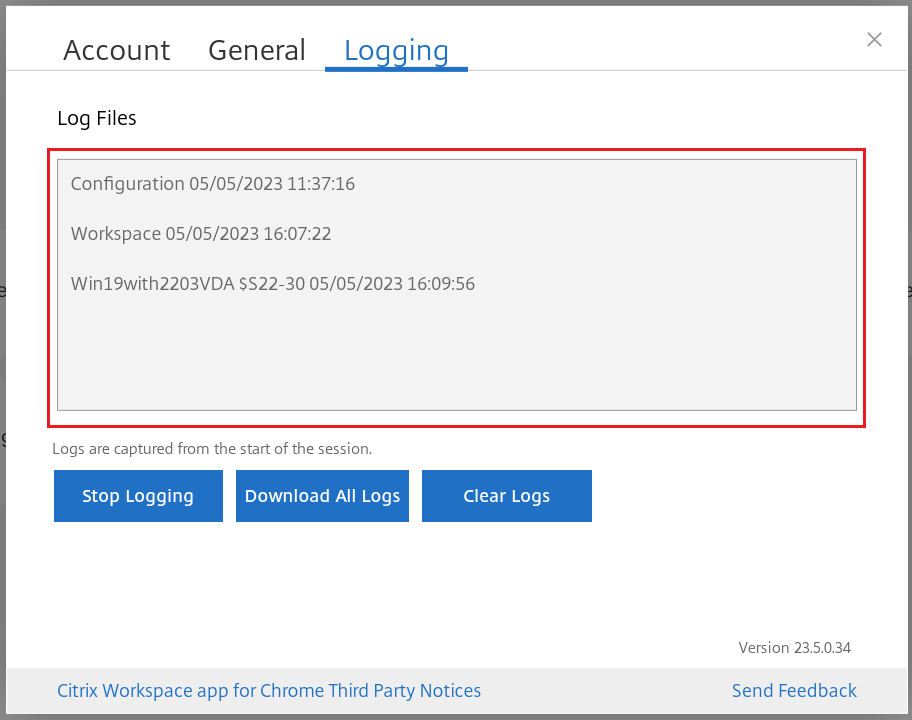Click the 11:37:16 timestamp in the log list
Screen dimensions: 912x720
pyautogui.click(x=322, y=184)
